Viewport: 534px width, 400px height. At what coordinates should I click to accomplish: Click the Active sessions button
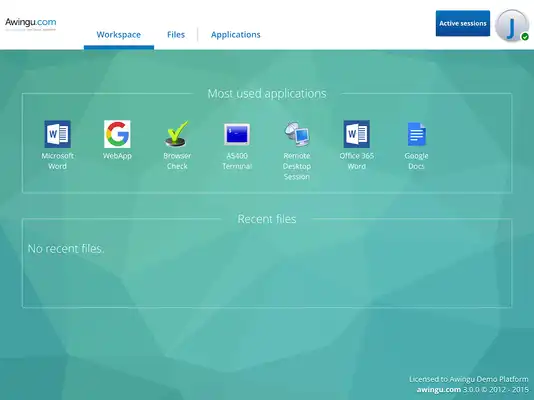click(x=463, y=23)
